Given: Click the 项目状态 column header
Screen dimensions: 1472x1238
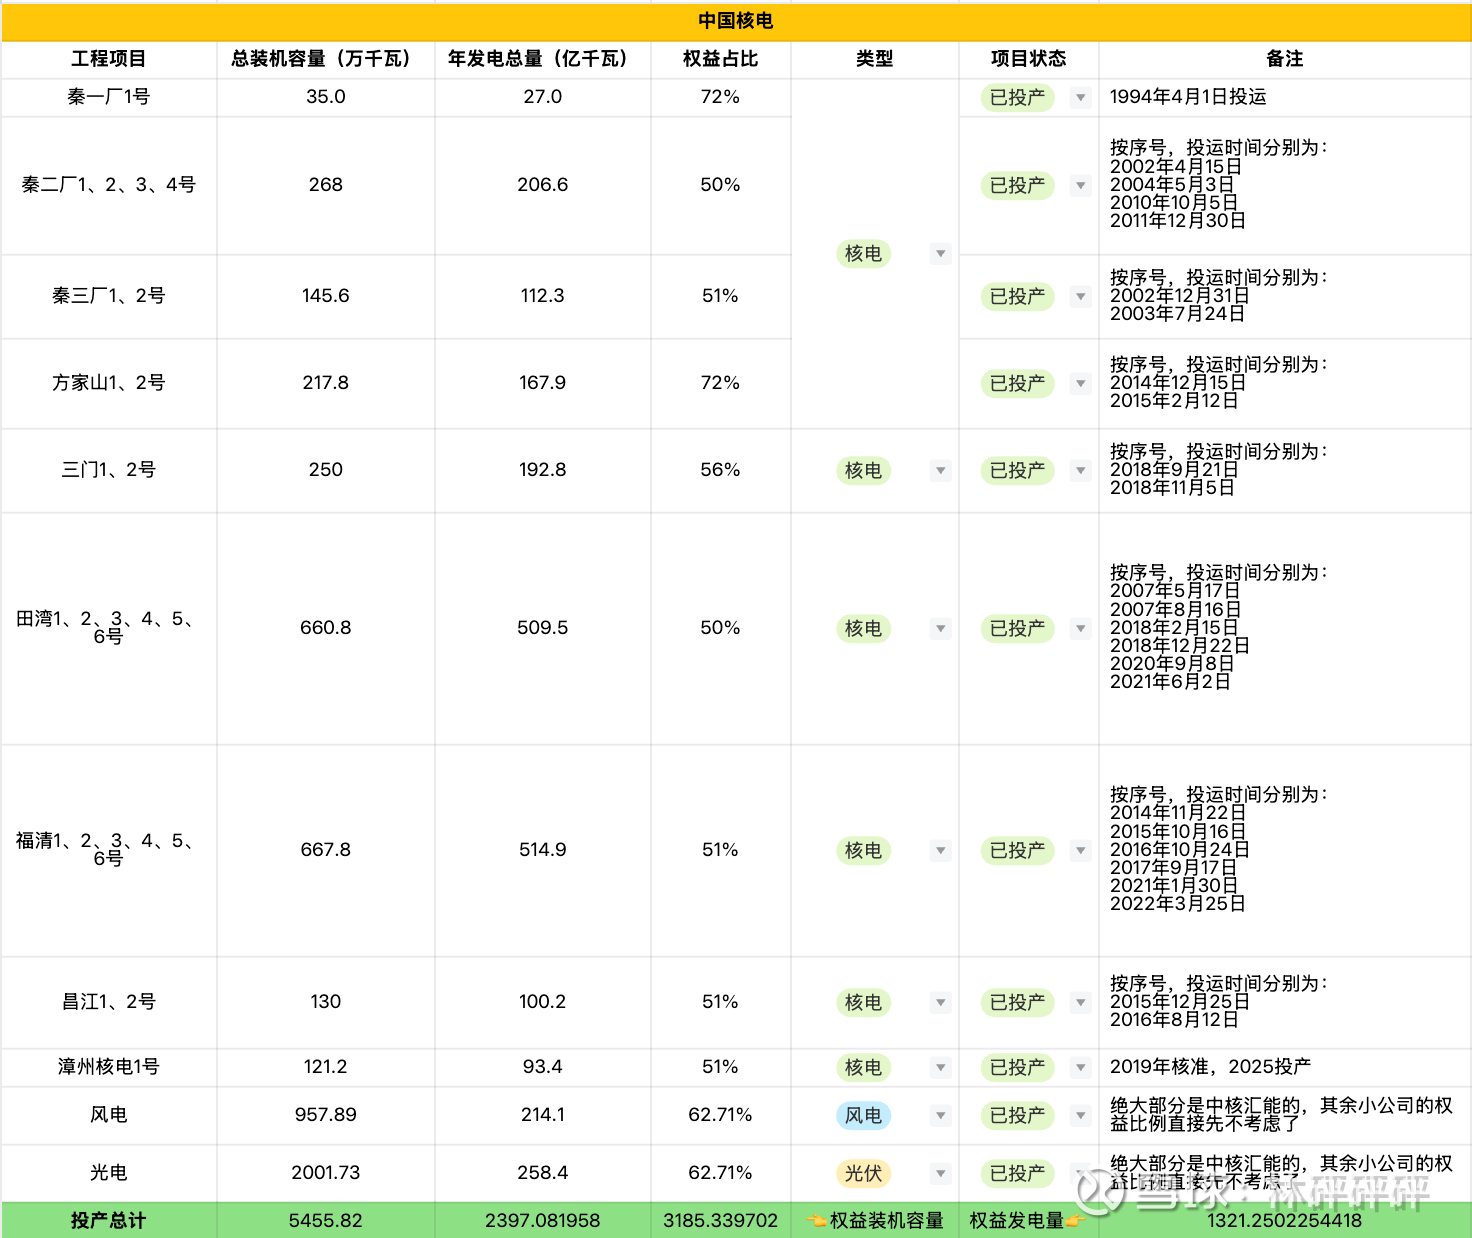Looking at the screenshot, I should coord(1029,59).
